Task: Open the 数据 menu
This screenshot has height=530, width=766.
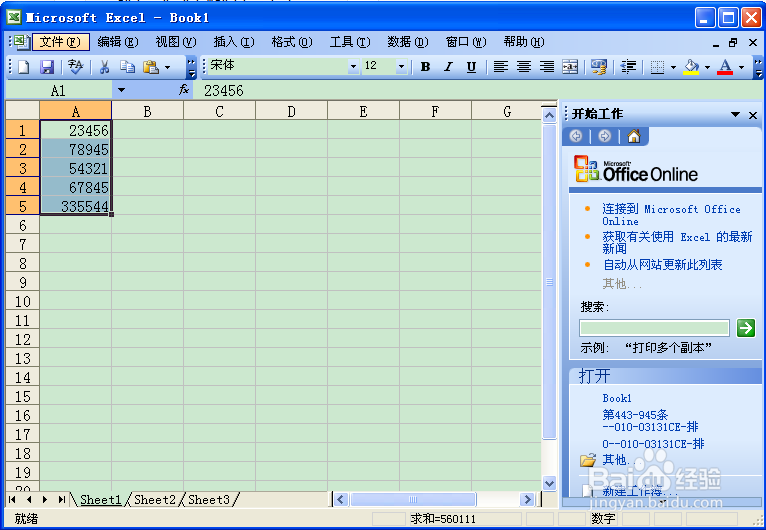Action: pos(408,42)
